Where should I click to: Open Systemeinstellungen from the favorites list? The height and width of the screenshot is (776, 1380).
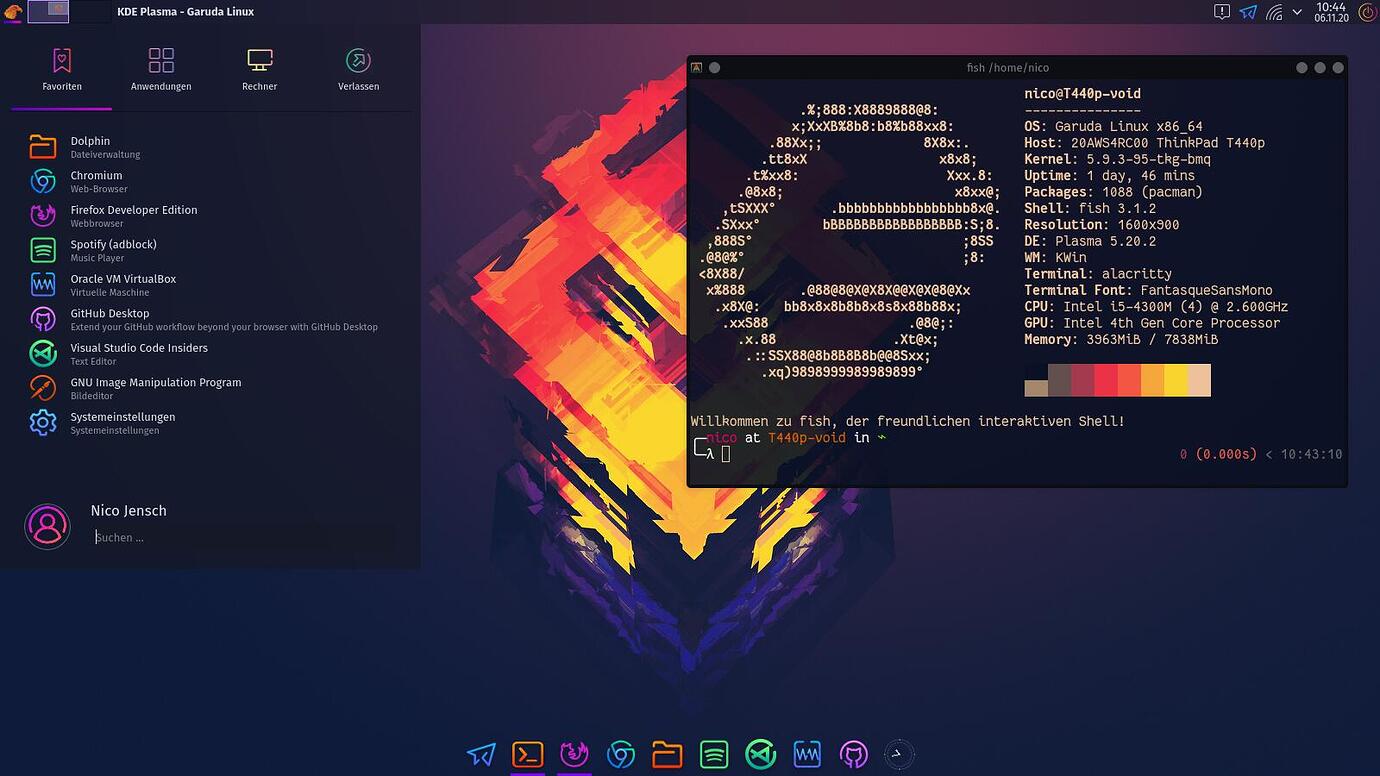click(x=122, y=421)
